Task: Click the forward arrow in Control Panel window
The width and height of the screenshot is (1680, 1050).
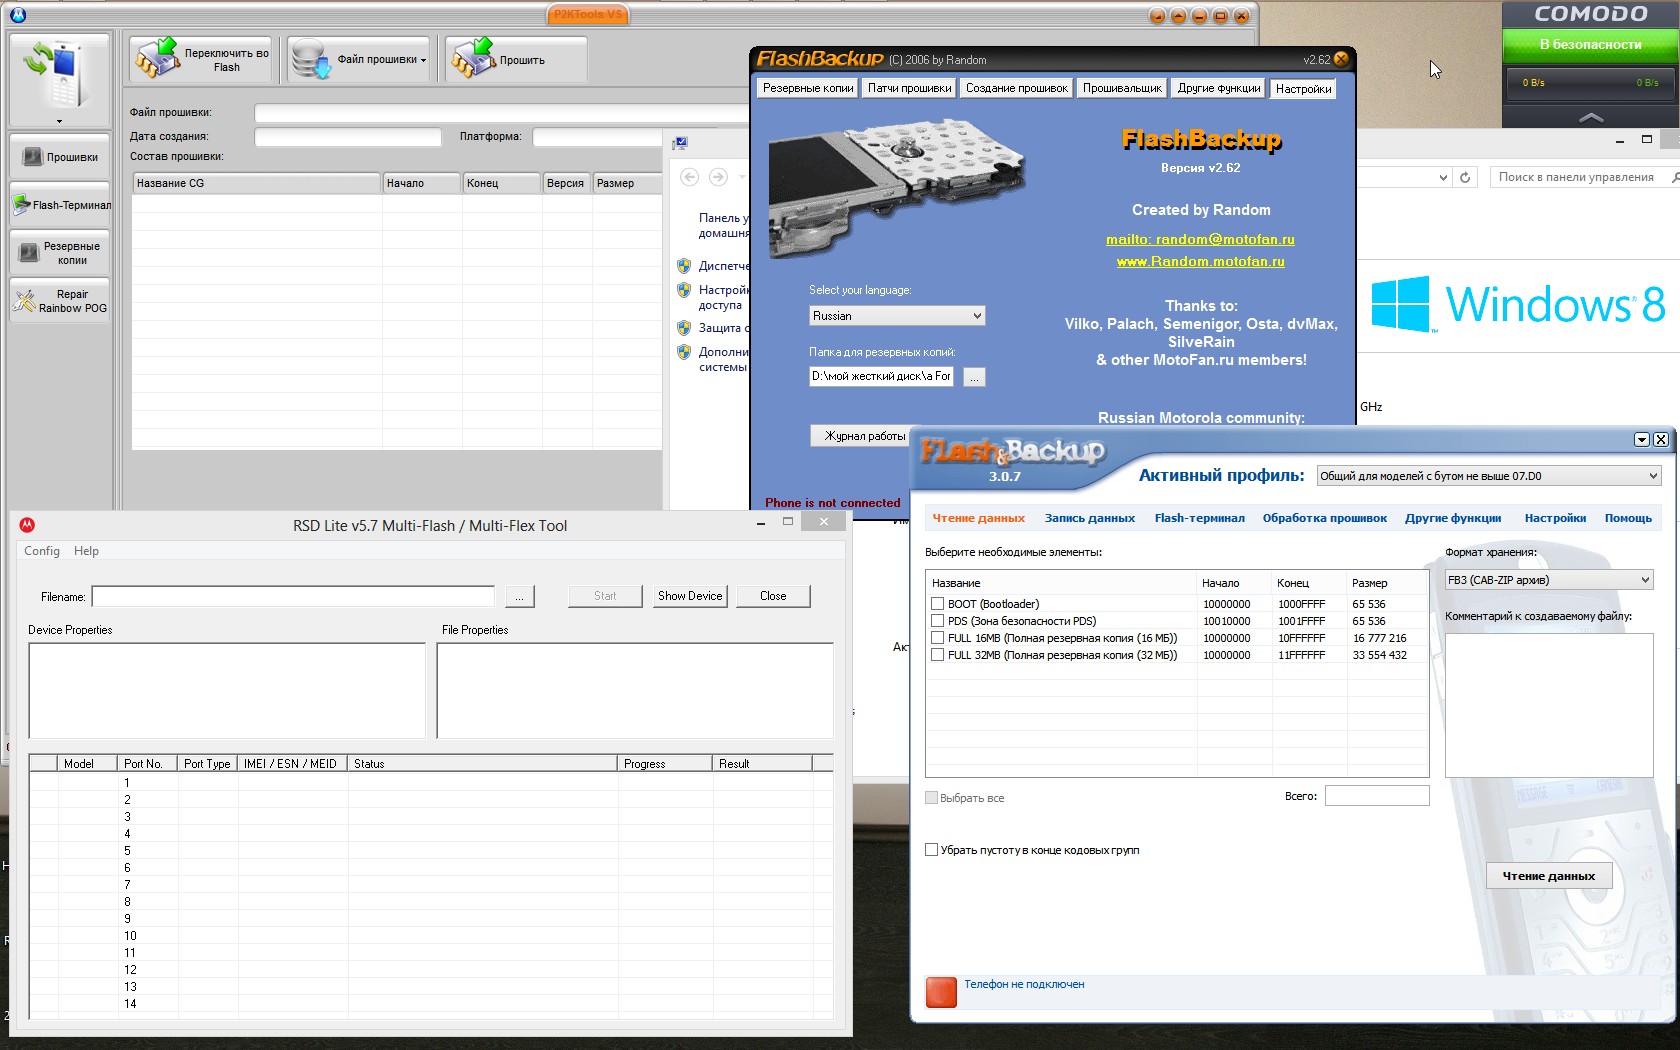Action: coord(718,177)
